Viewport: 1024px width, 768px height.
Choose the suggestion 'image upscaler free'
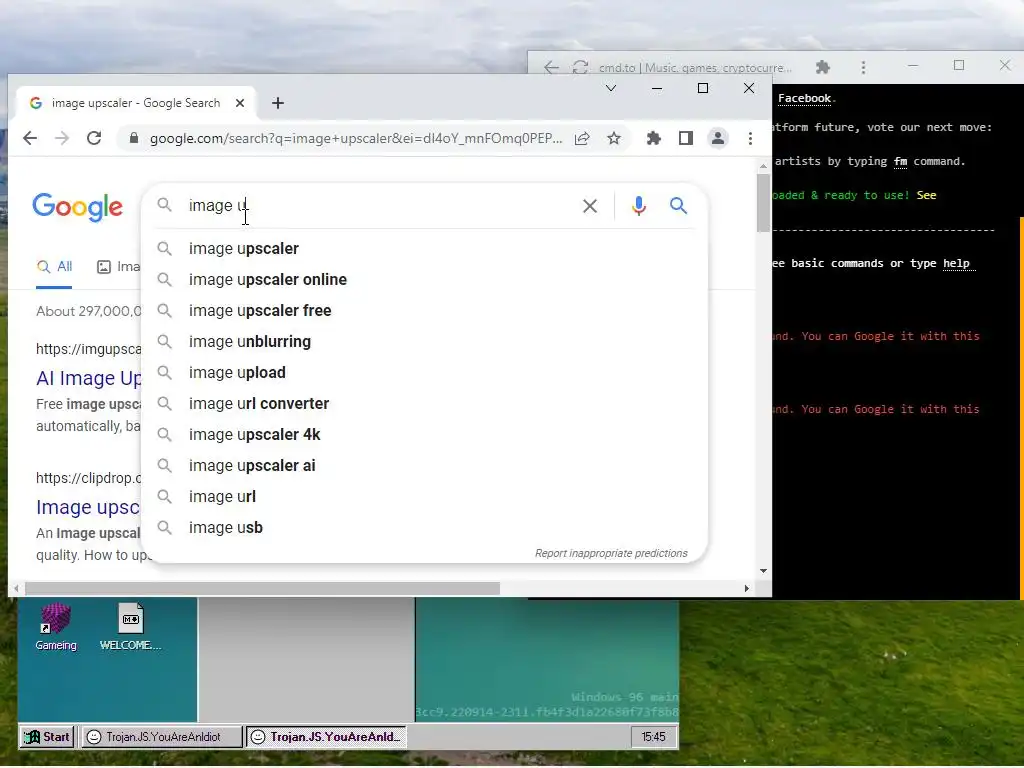point(424,311)
